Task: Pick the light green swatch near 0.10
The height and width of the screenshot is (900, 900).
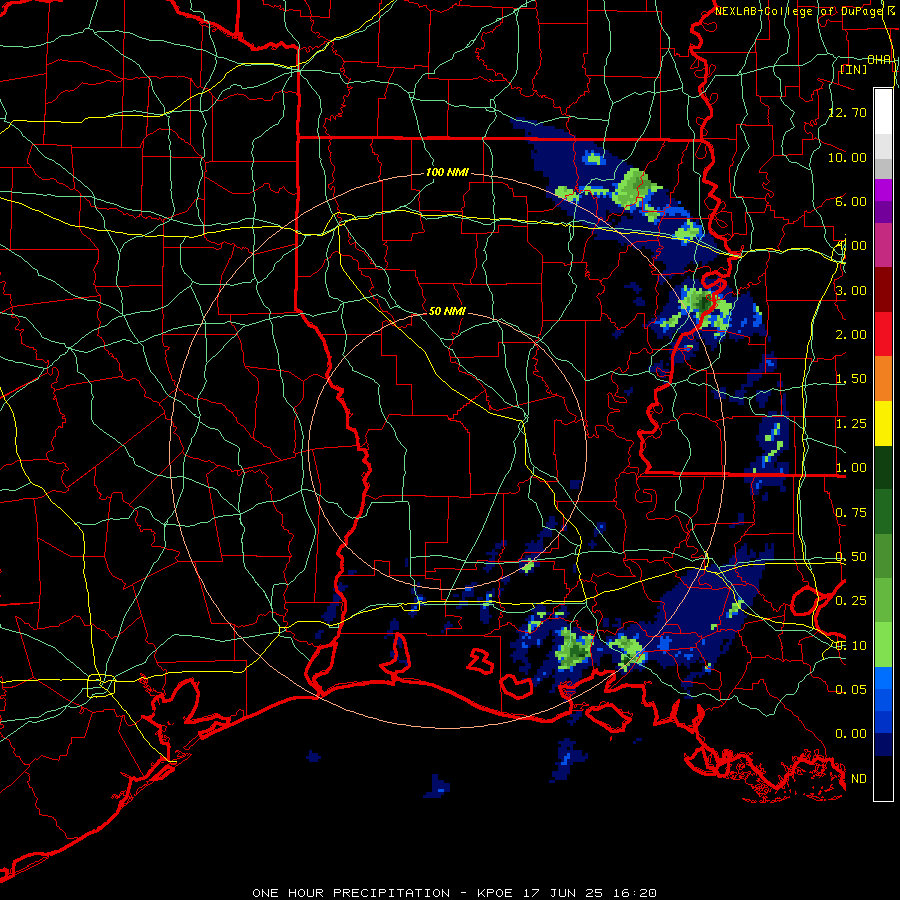Action: click(x=883, y=645)
